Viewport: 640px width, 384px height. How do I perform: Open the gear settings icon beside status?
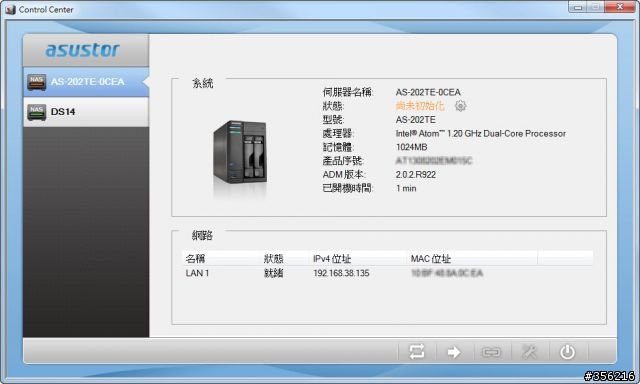[x=460, y=106]
